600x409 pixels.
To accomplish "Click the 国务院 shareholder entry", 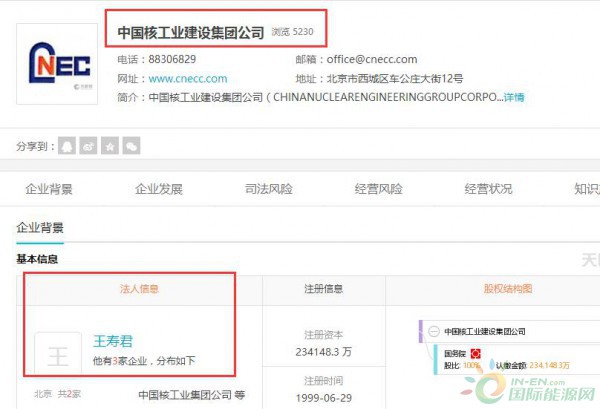I will tap(456, 353).
